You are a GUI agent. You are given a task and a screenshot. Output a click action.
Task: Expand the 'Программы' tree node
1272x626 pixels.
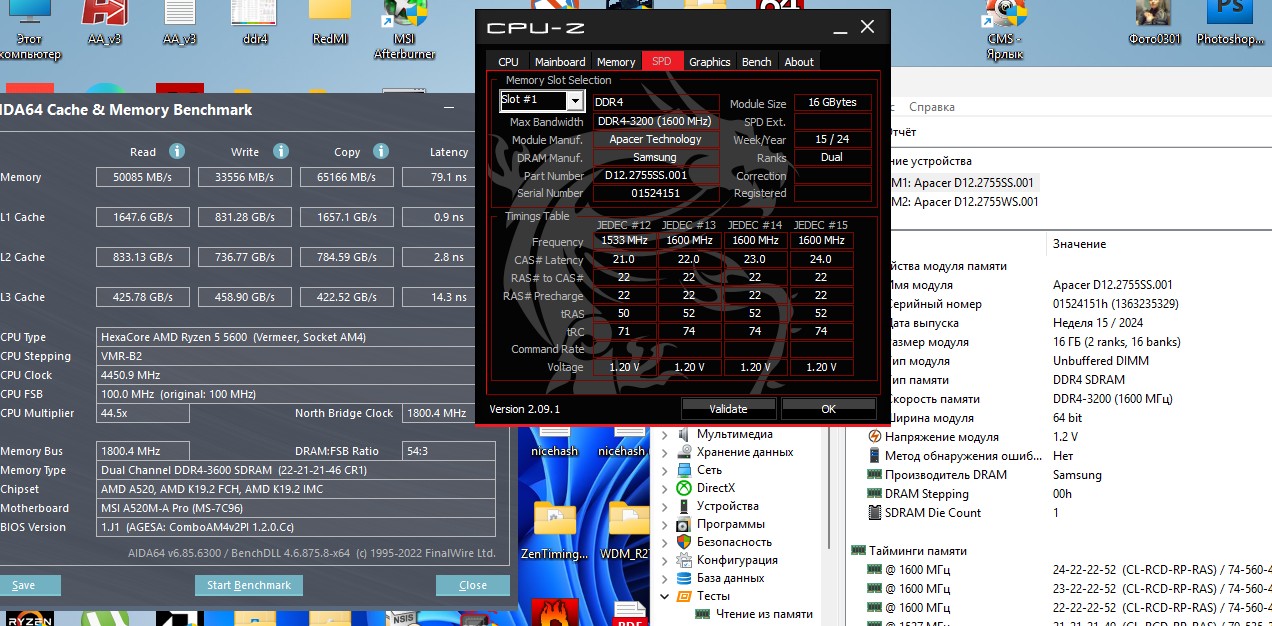coord(664,524)
